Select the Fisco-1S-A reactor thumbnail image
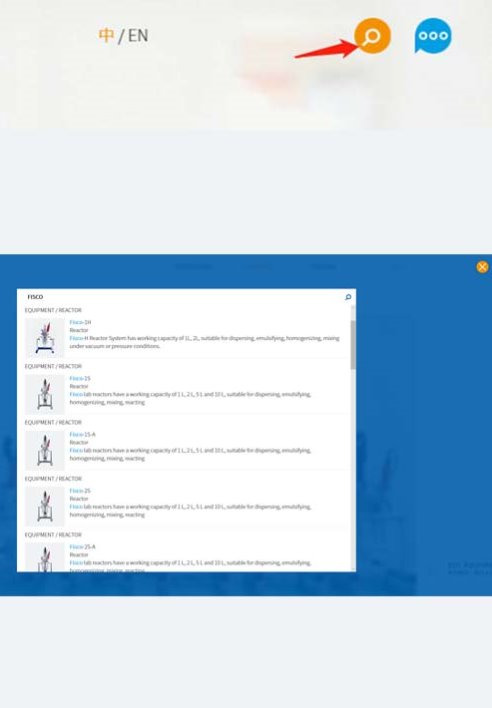Image resolution: width=492 pixels, height=708 pixels. click(x=45, y=450)
